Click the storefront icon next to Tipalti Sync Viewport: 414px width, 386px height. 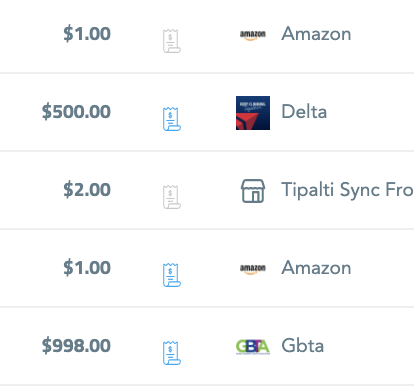(x=253, y=191)
